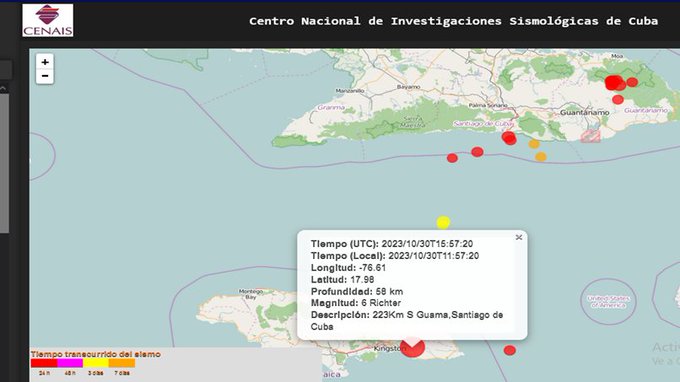Select the large red marker near Kingston
680x382 pixels.
[412, 347]
